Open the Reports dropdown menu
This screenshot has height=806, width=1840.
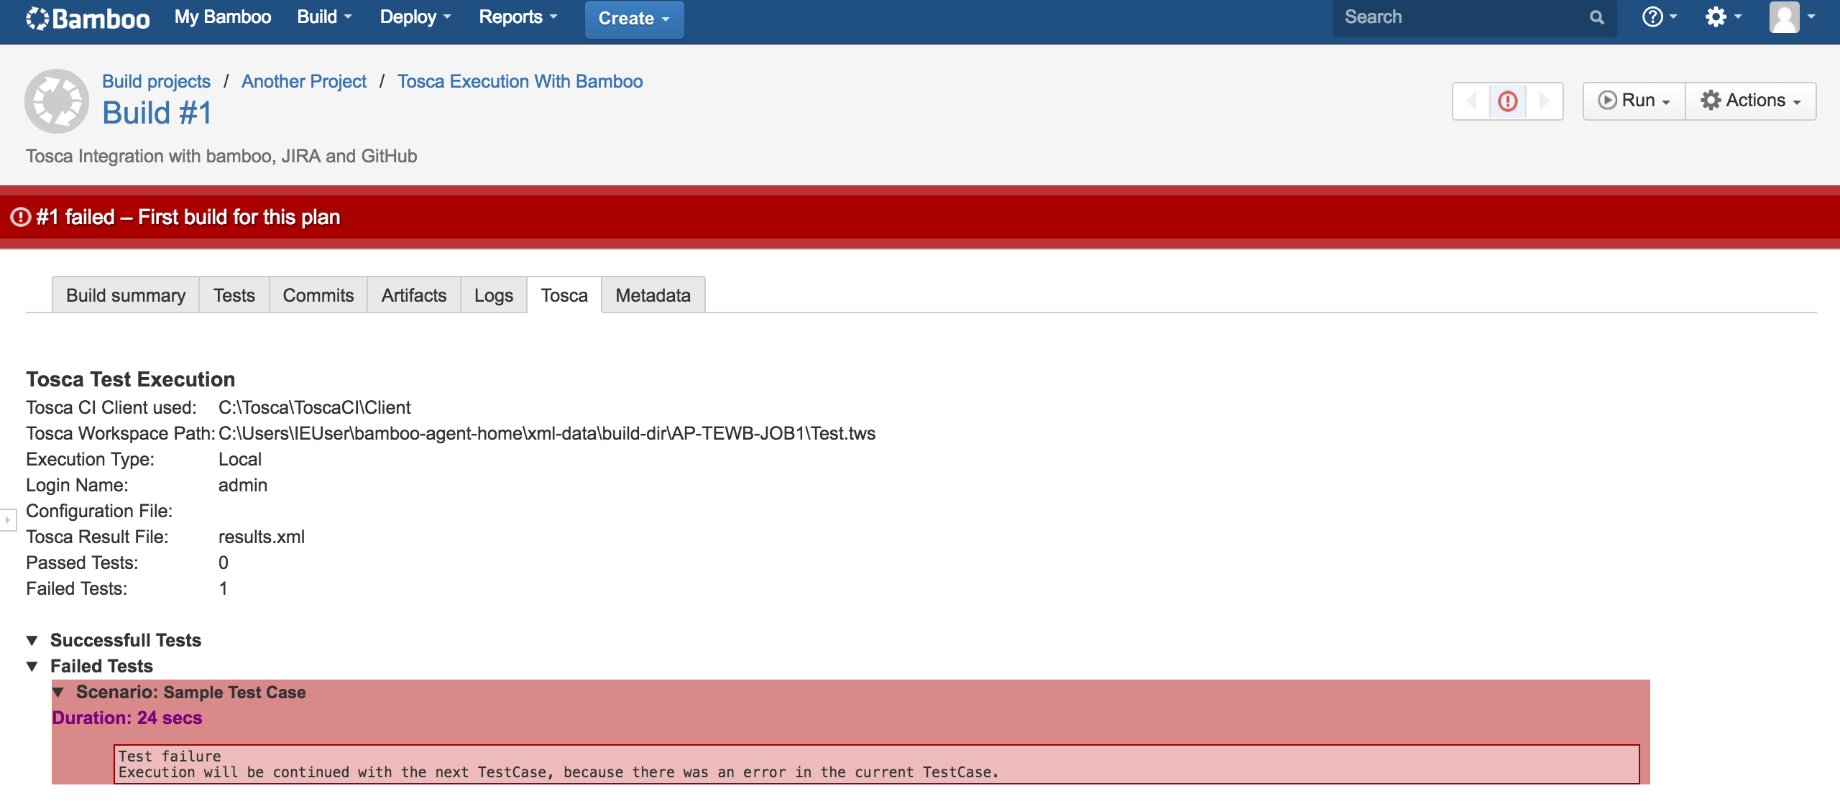518,17
